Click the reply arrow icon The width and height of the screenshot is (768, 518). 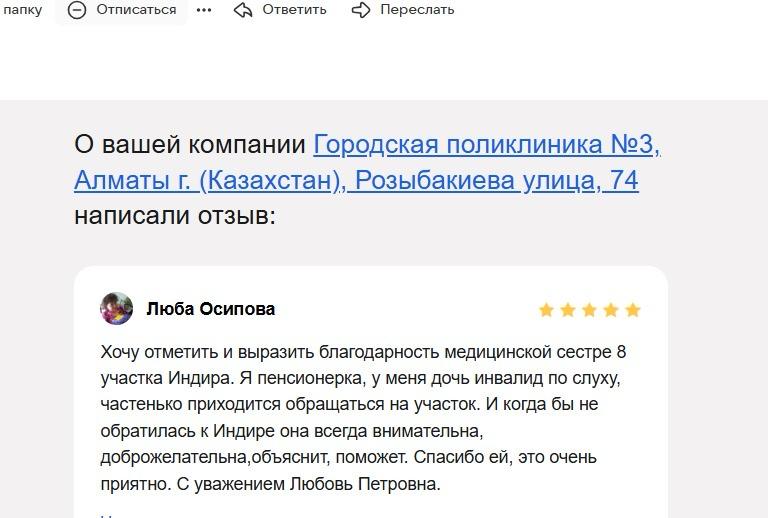[x=243, y=10]
